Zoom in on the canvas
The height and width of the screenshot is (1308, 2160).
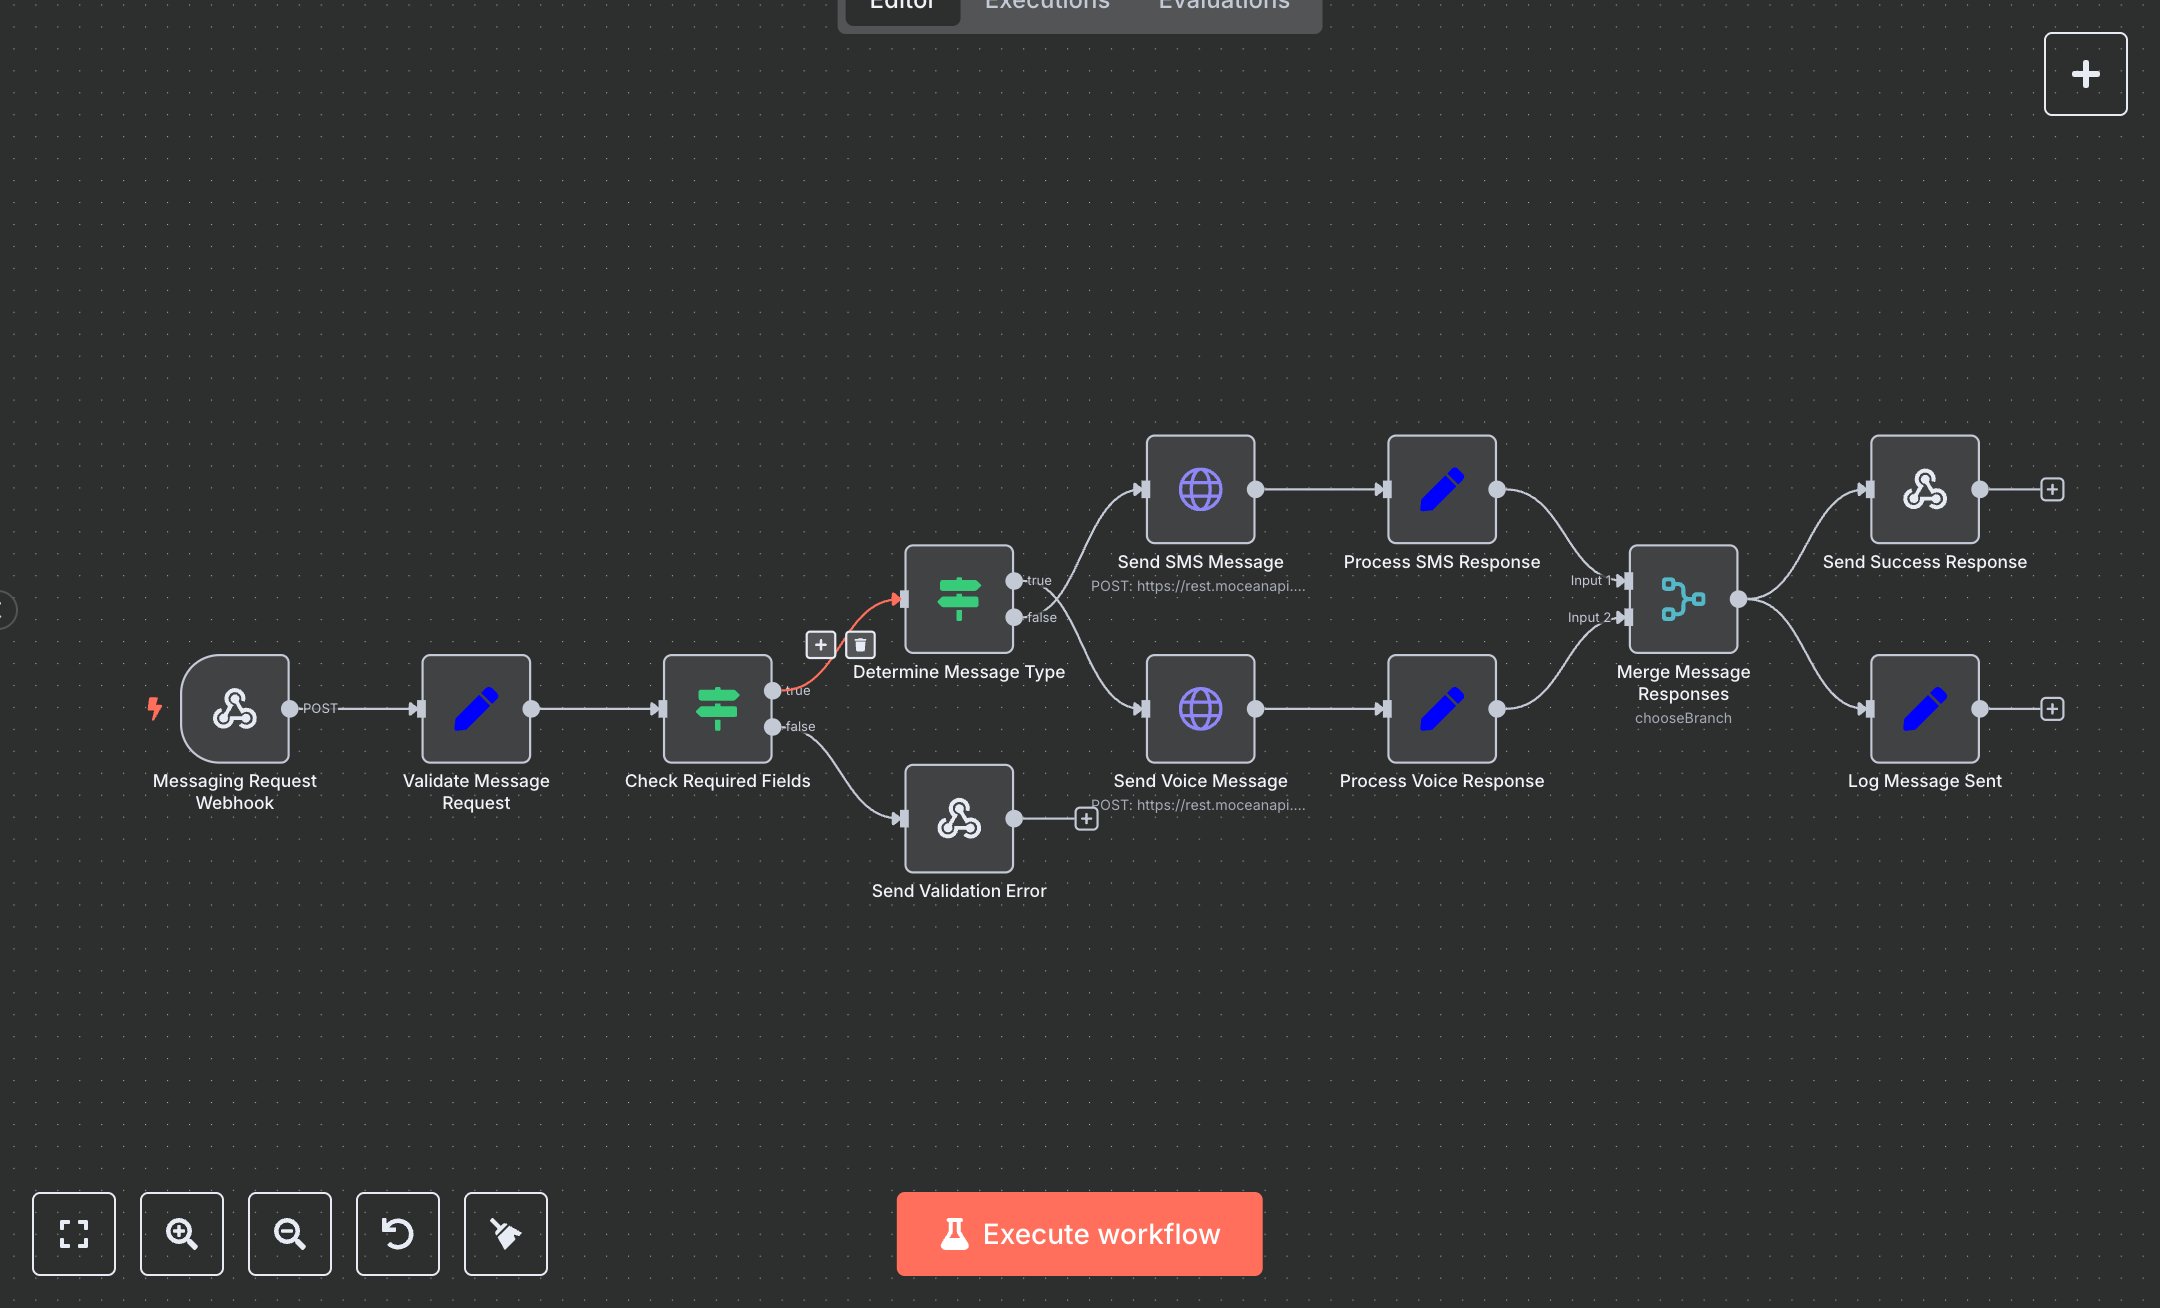(x=182, y=1234)
